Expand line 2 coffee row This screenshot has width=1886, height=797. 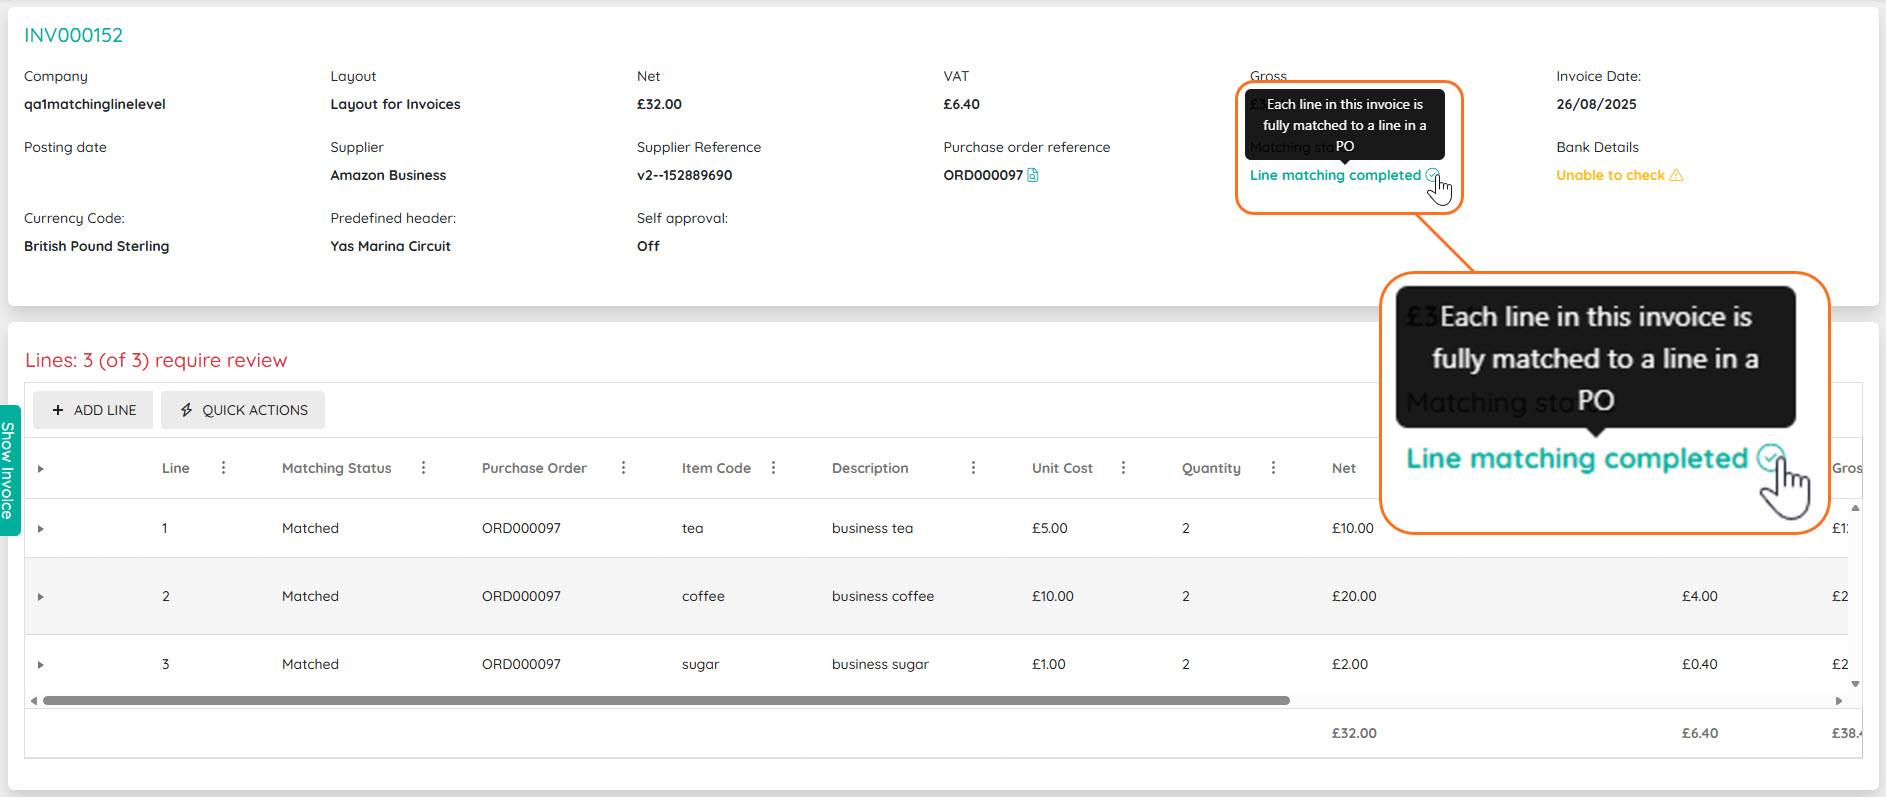point(41,596)
